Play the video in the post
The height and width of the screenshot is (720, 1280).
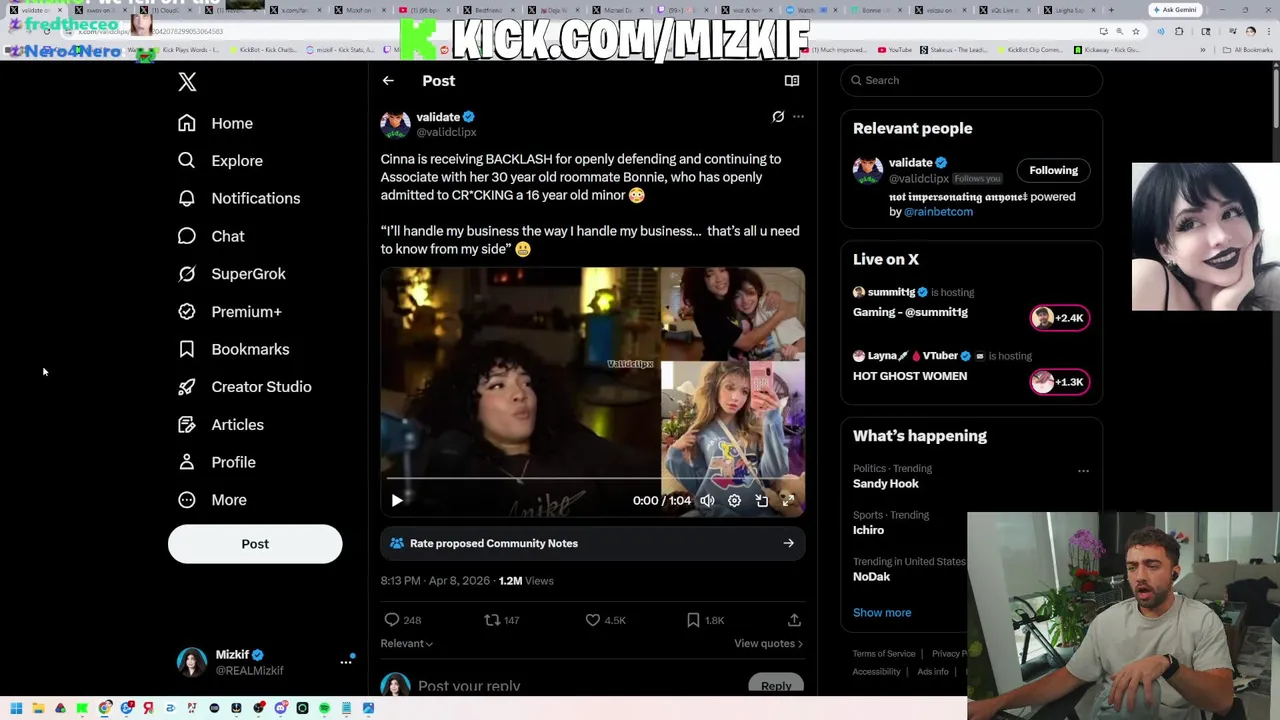point(397,501)
